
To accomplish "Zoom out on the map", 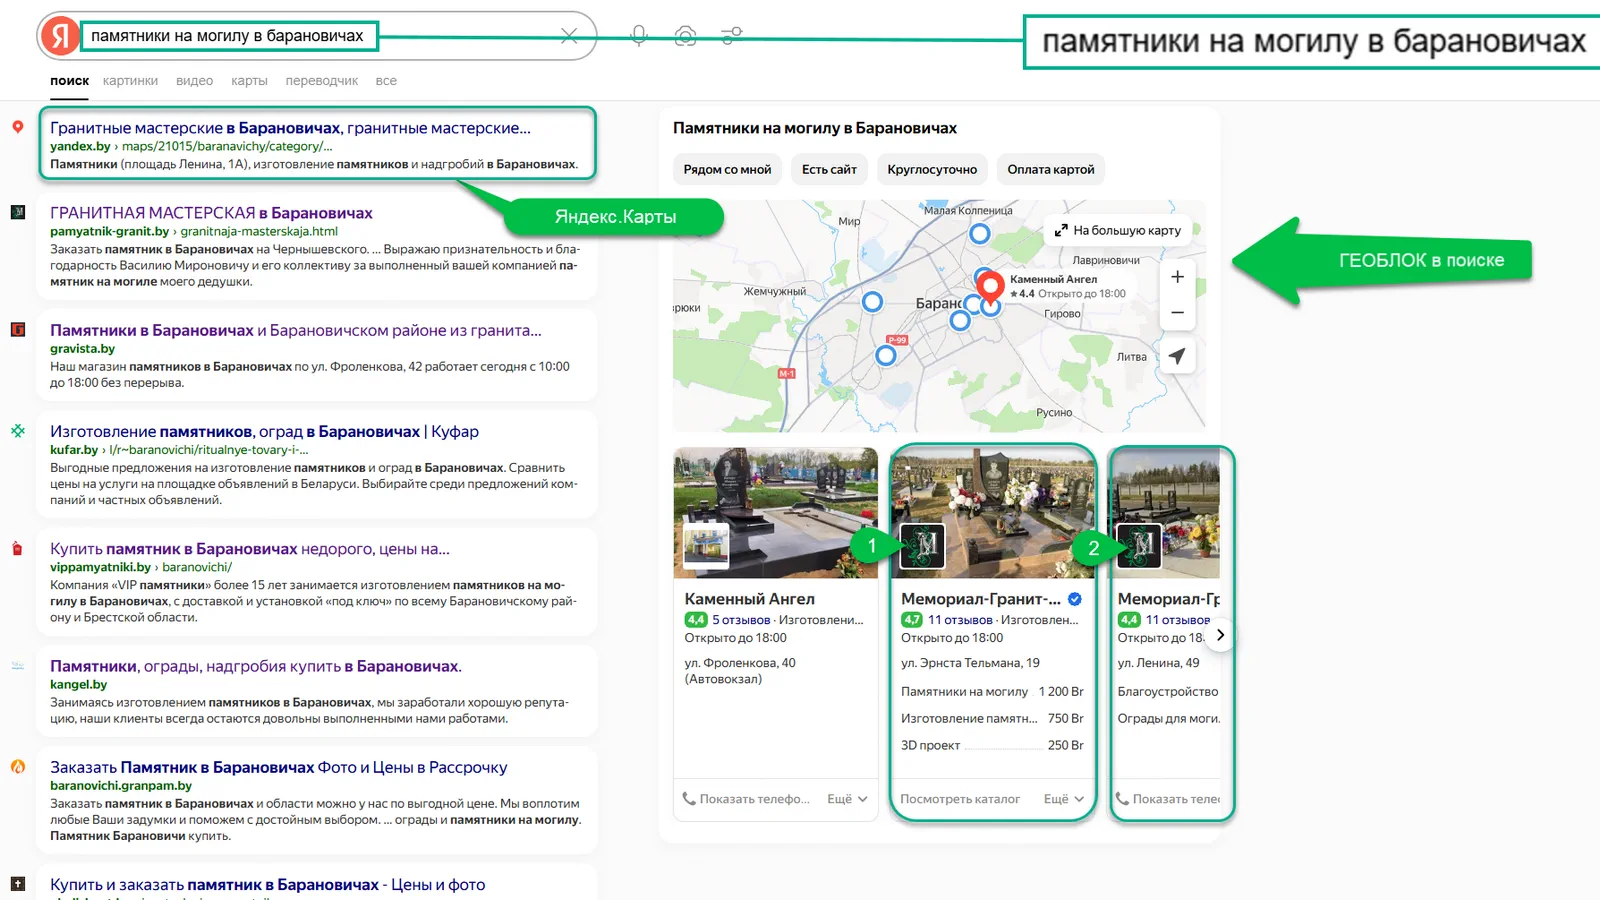I will pyautogui.click(x=1177, y=313).
